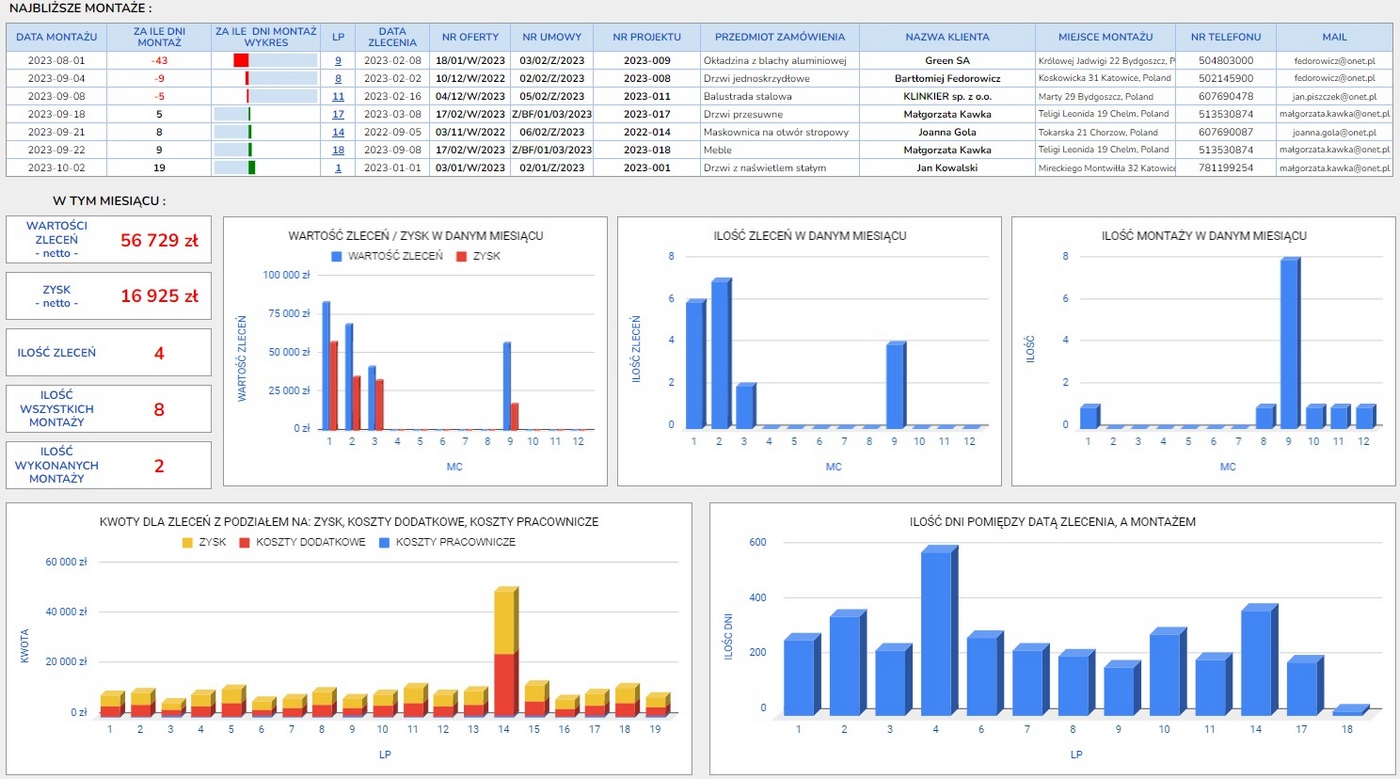Click blue KOSZTY PRACOWNICZE legend swatch
The width and height of the screenshot is (1400, 779).
coord(381,542)
